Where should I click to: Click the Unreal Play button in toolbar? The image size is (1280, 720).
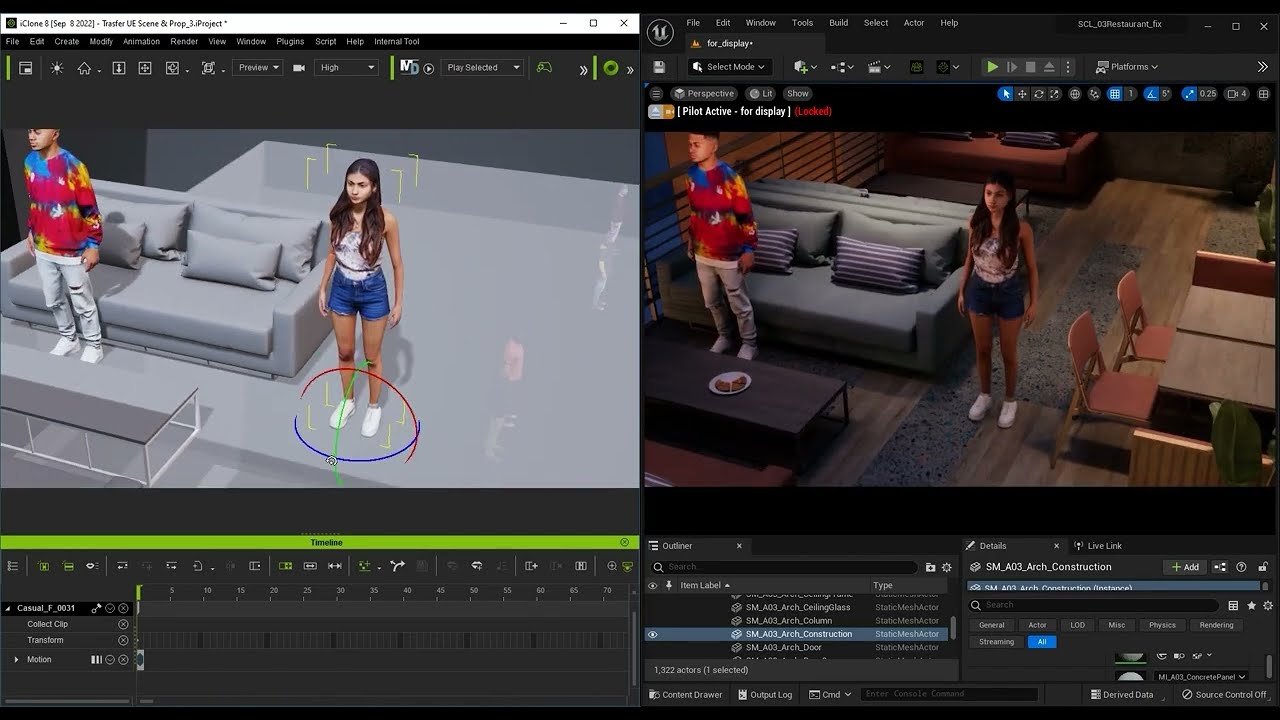tap(991, 67)
